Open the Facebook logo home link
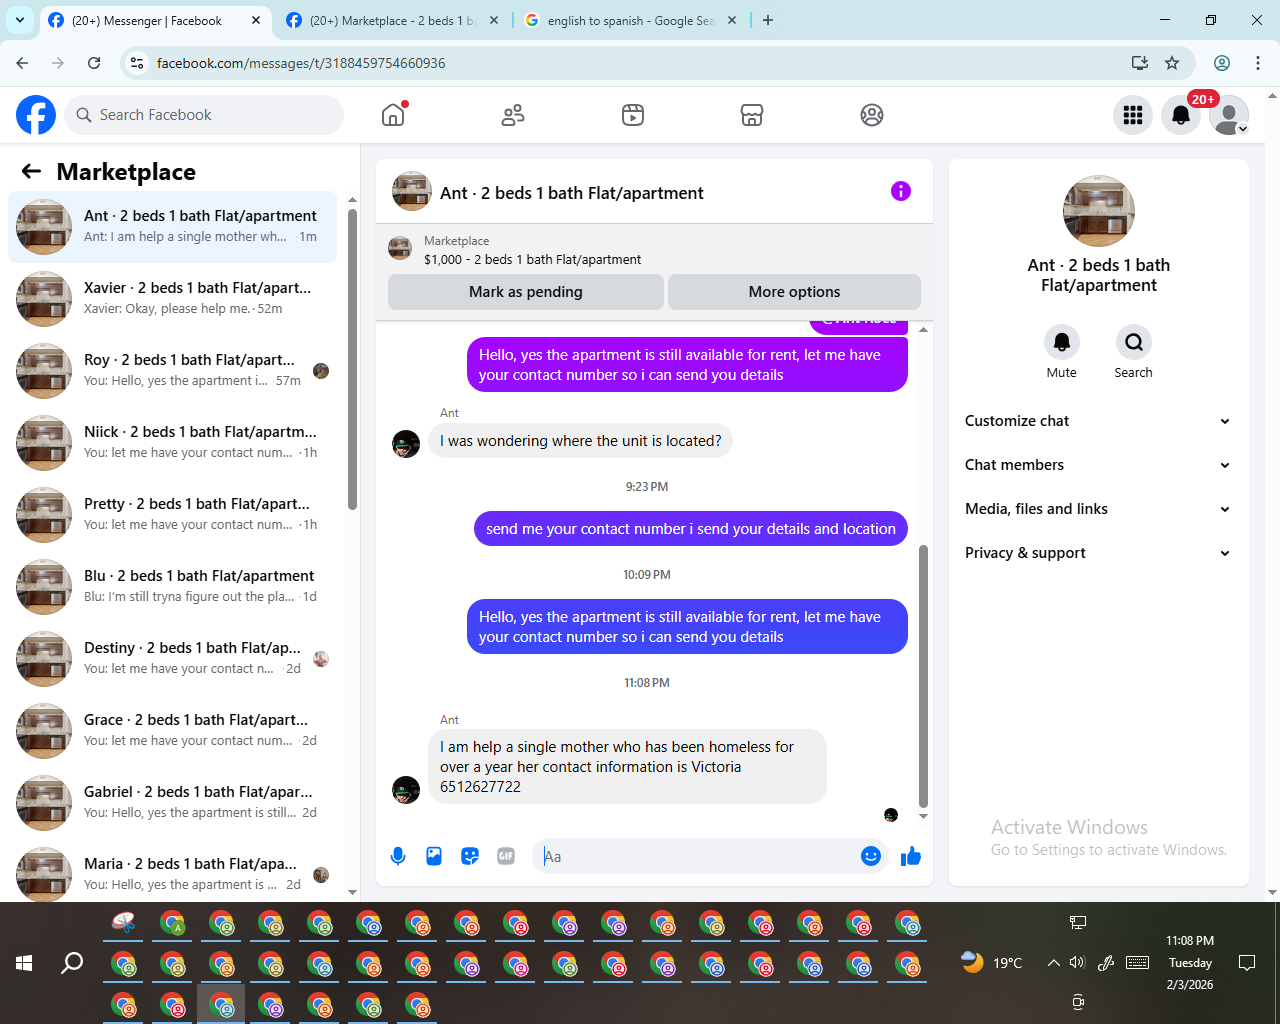 tap(36, 115)
